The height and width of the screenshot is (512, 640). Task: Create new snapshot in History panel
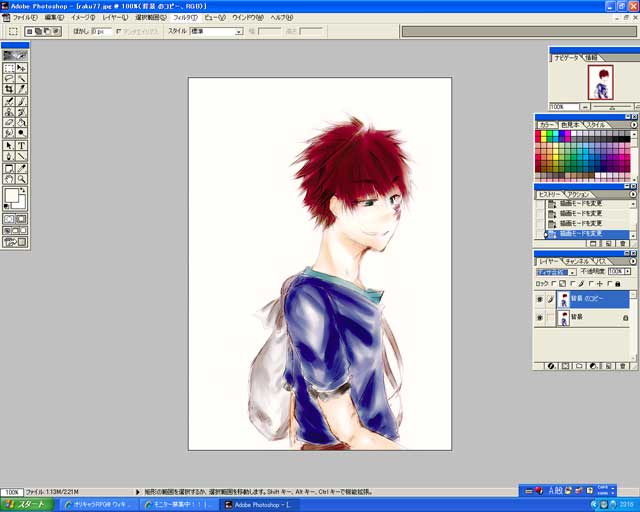click(x=608, y=243)
